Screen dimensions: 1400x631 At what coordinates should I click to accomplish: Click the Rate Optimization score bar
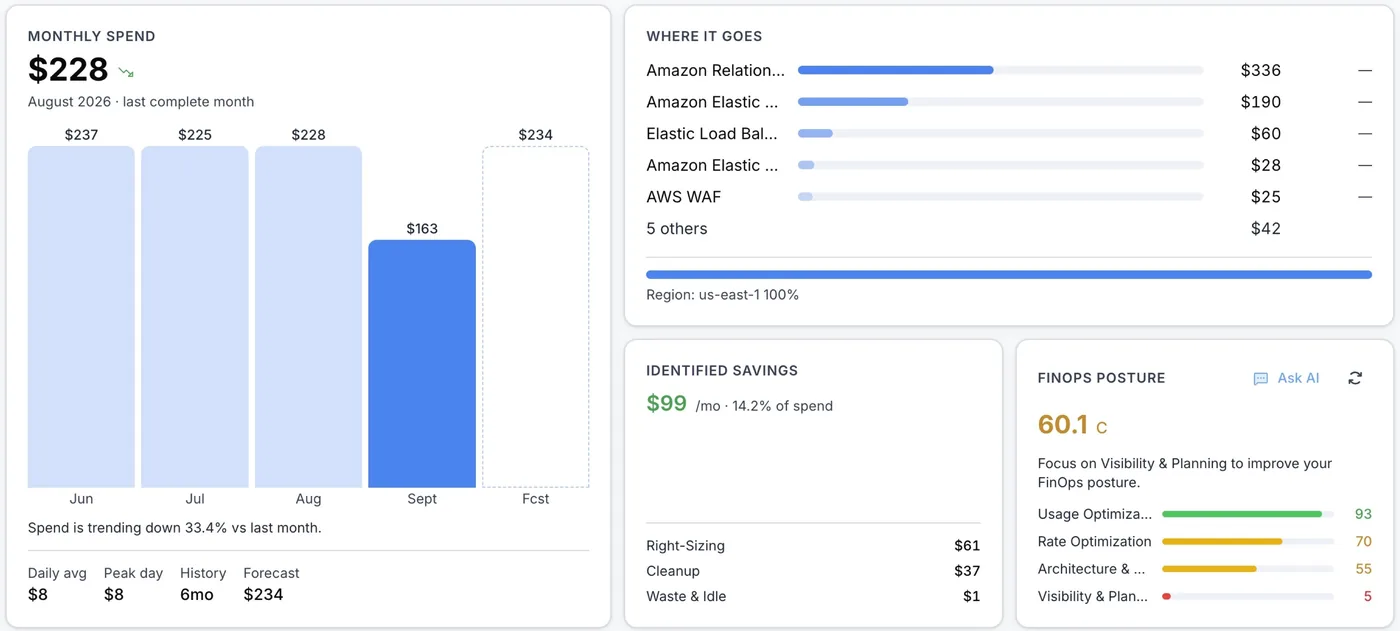coord(1248,541)
